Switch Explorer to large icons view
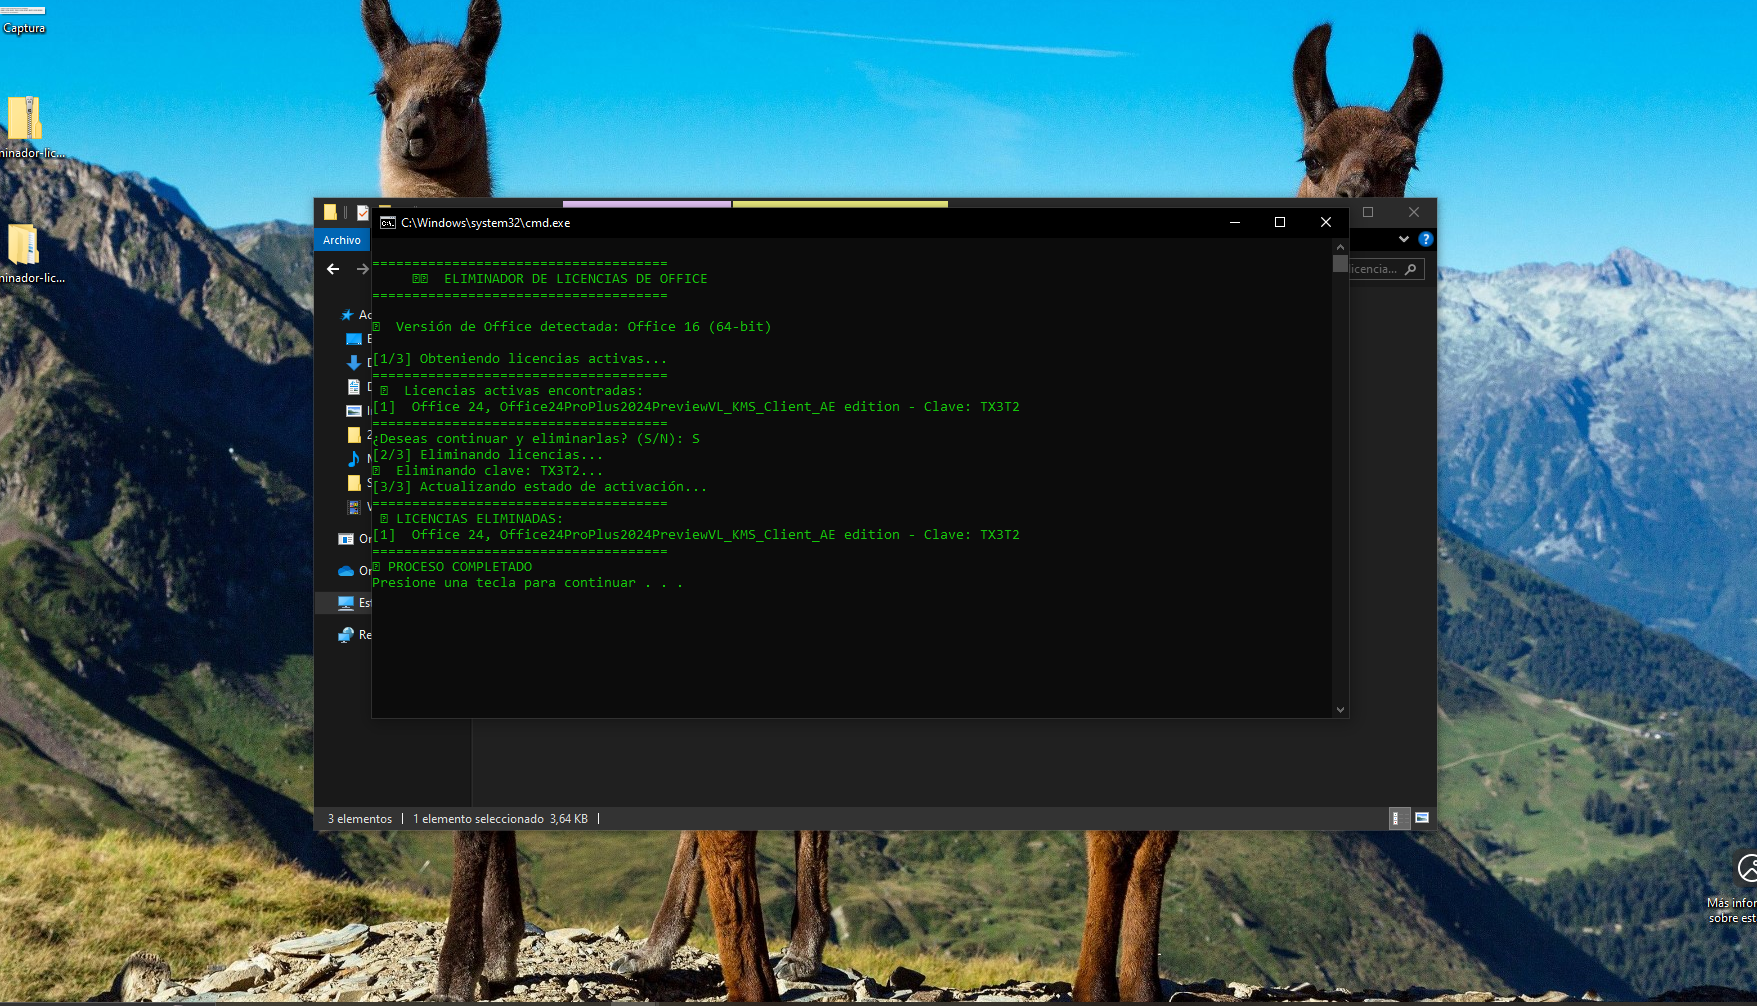The height and width of the screenshot is (1006, 1757). [1421, 818]
